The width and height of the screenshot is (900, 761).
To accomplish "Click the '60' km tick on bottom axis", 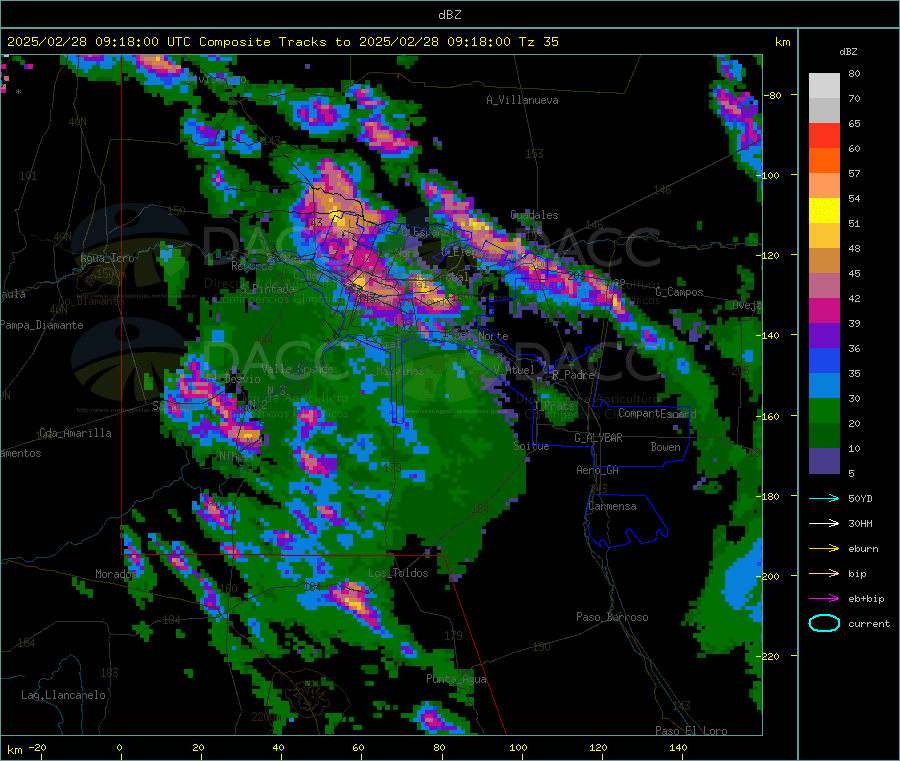I will pos(358,748).
